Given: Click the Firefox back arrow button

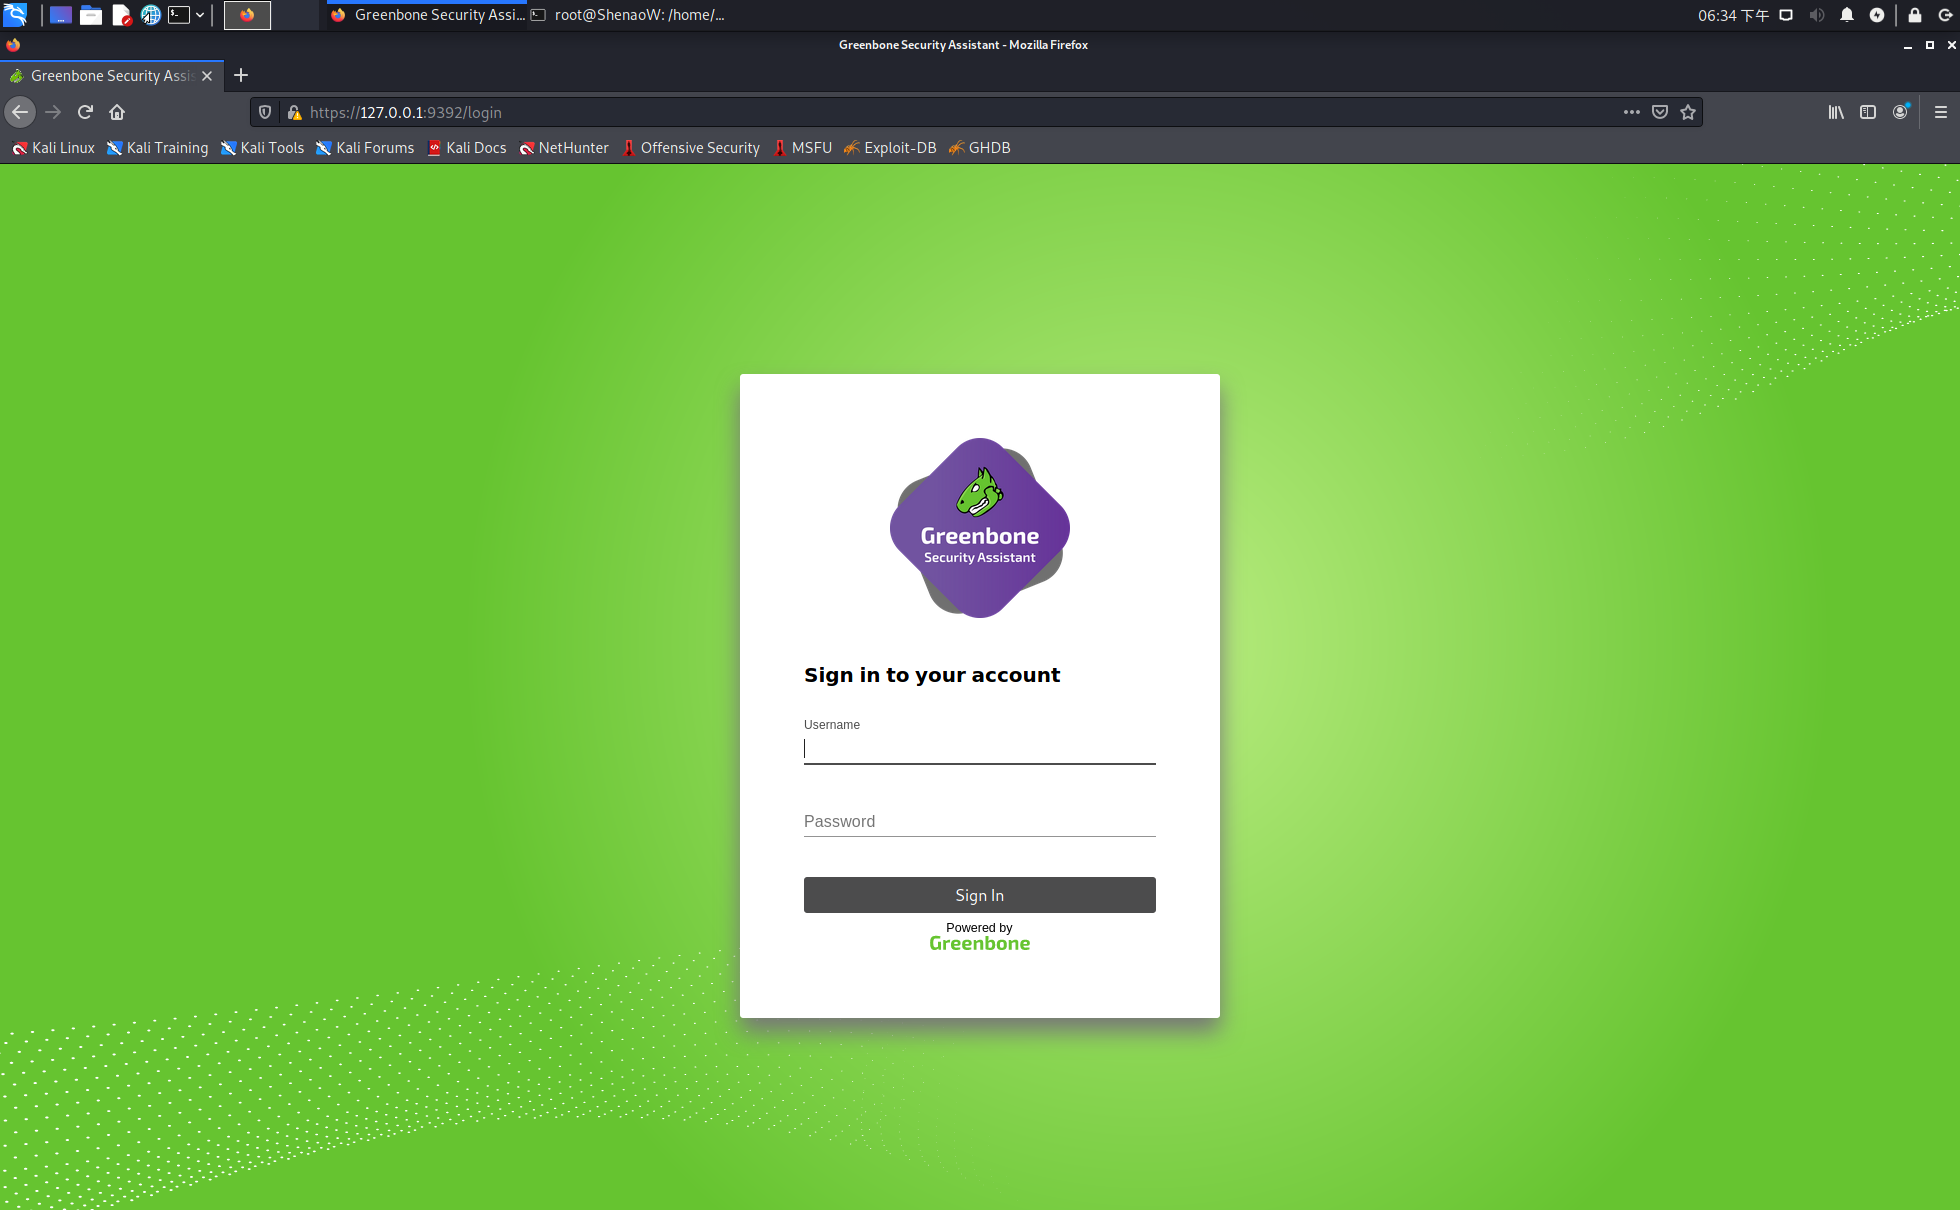Looking at the screenshot, I should [x=20, y=112].
